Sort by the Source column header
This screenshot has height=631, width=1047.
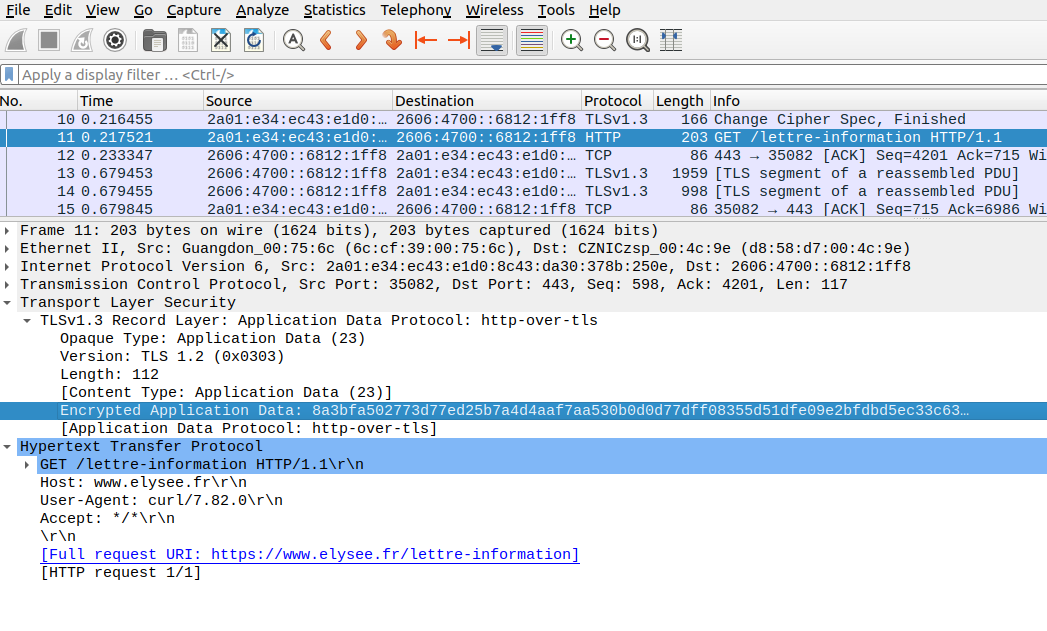point(298,101)
